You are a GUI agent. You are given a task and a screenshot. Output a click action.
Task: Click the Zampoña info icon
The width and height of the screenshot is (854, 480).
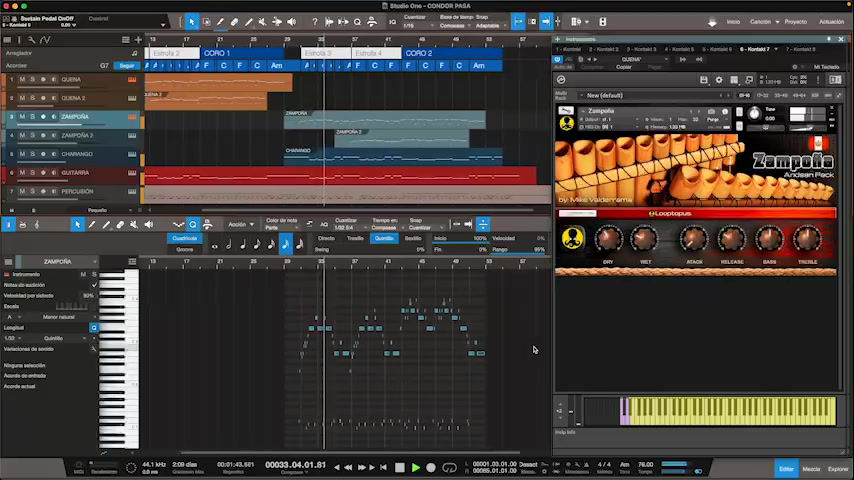(725, 111)
